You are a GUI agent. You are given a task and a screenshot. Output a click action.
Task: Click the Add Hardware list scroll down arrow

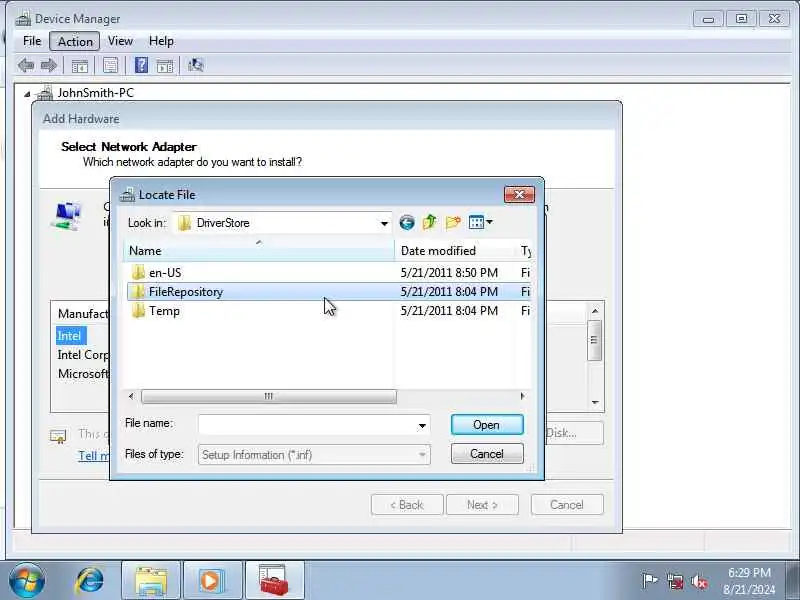(x=595, y=403)
